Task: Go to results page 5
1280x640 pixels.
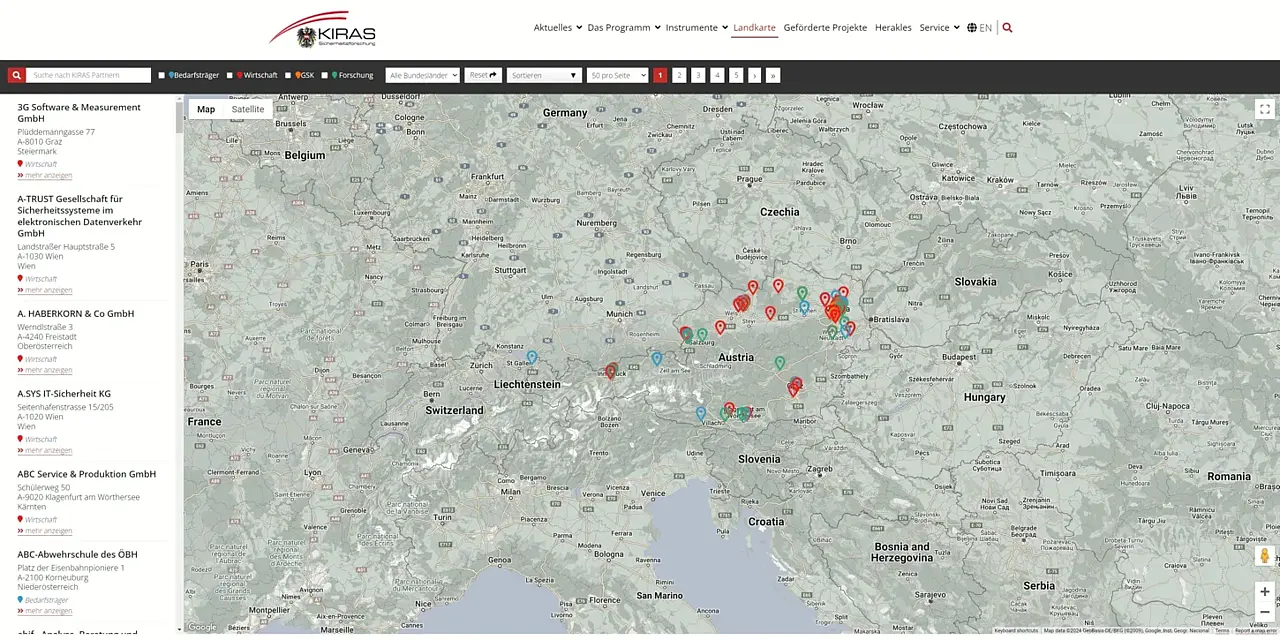Action: pos(736,75)
